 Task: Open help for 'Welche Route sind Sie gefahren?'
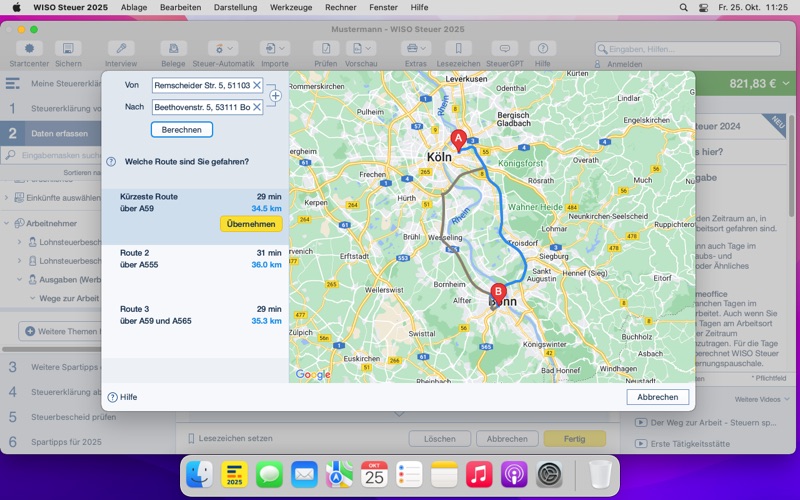111,162
